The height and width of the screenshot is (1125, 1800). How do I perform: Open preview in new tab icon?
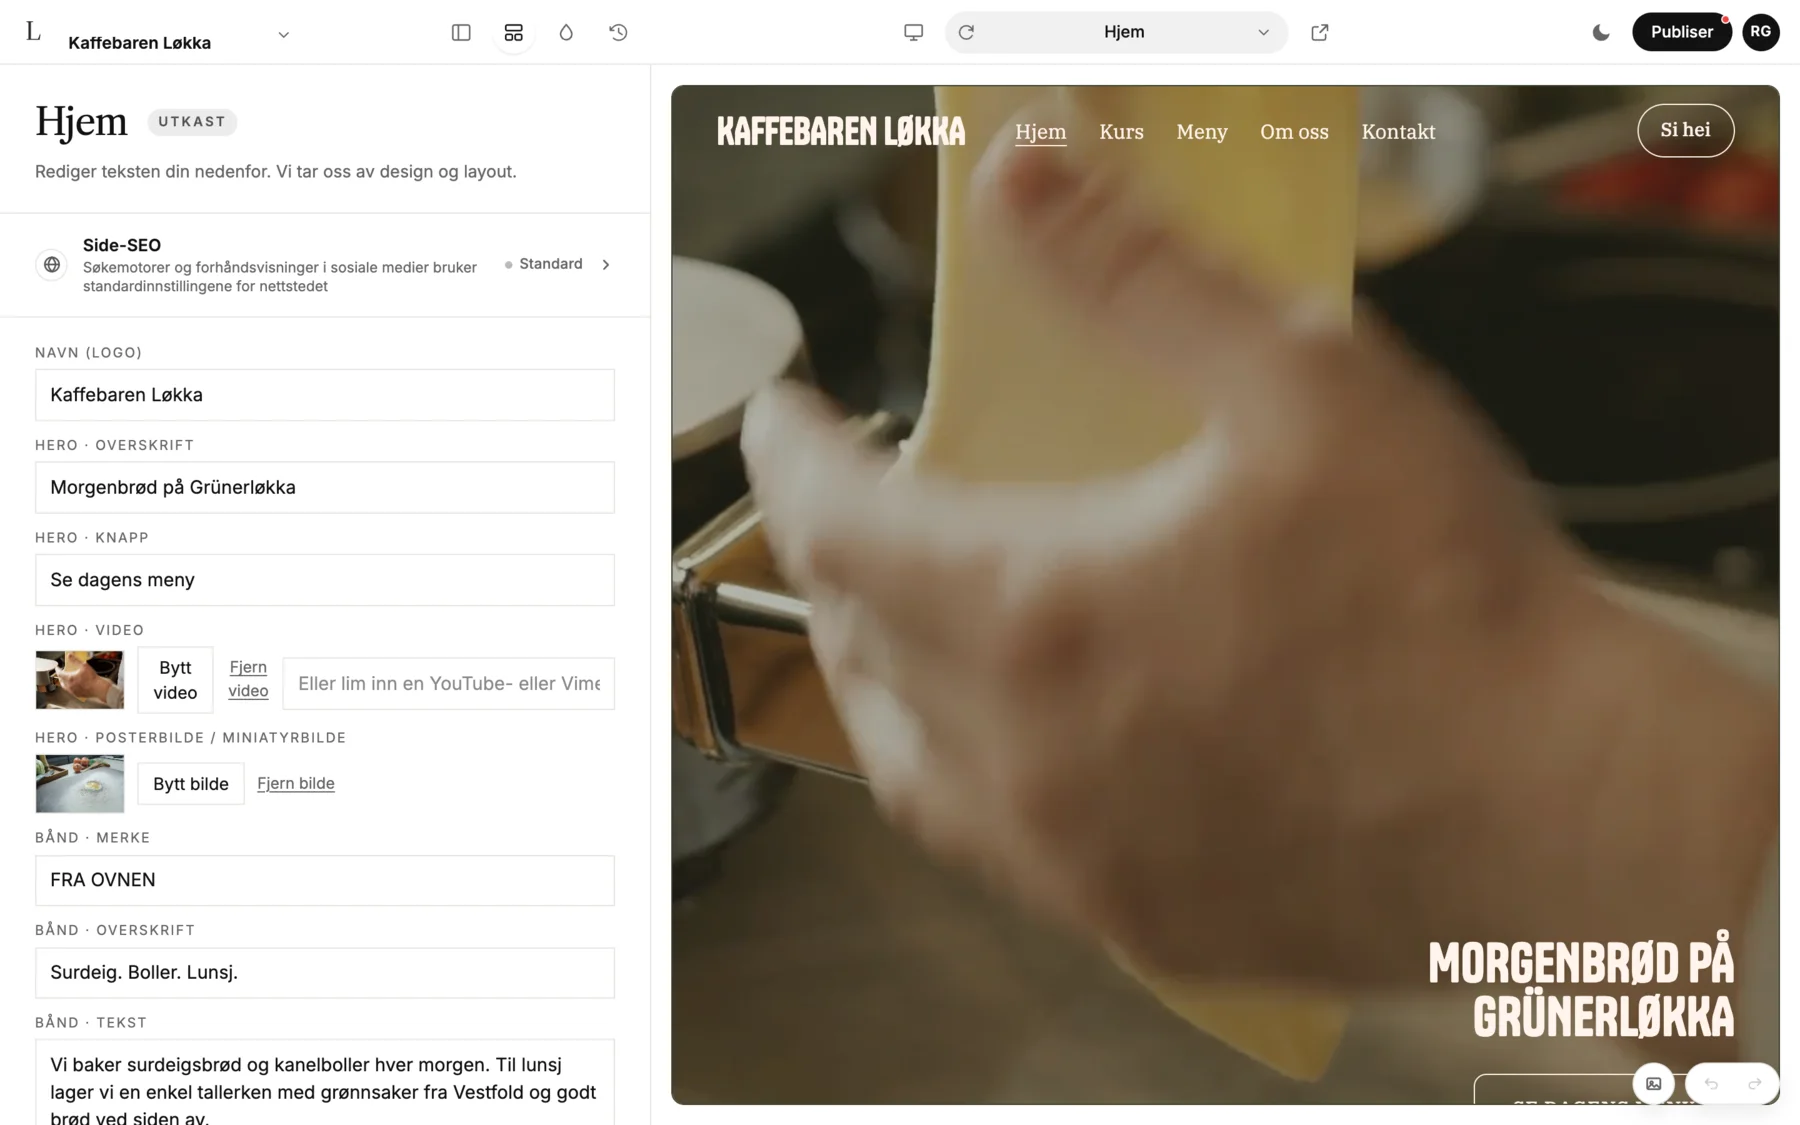1320,32
